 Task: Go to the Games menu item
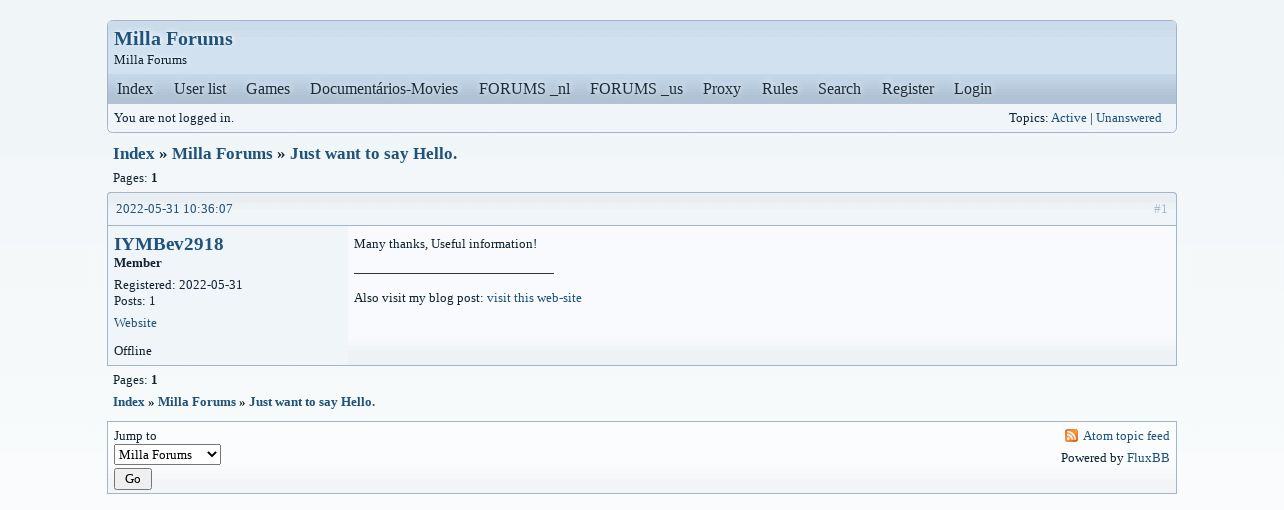click(x=268, y=89)
